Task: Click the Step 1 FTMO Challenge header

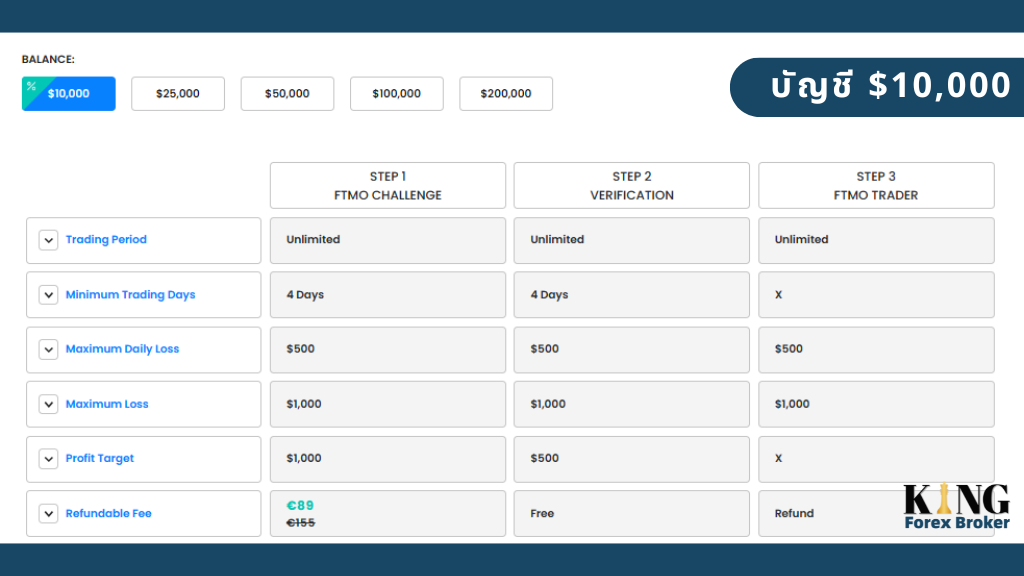Action: click(388, 185)
